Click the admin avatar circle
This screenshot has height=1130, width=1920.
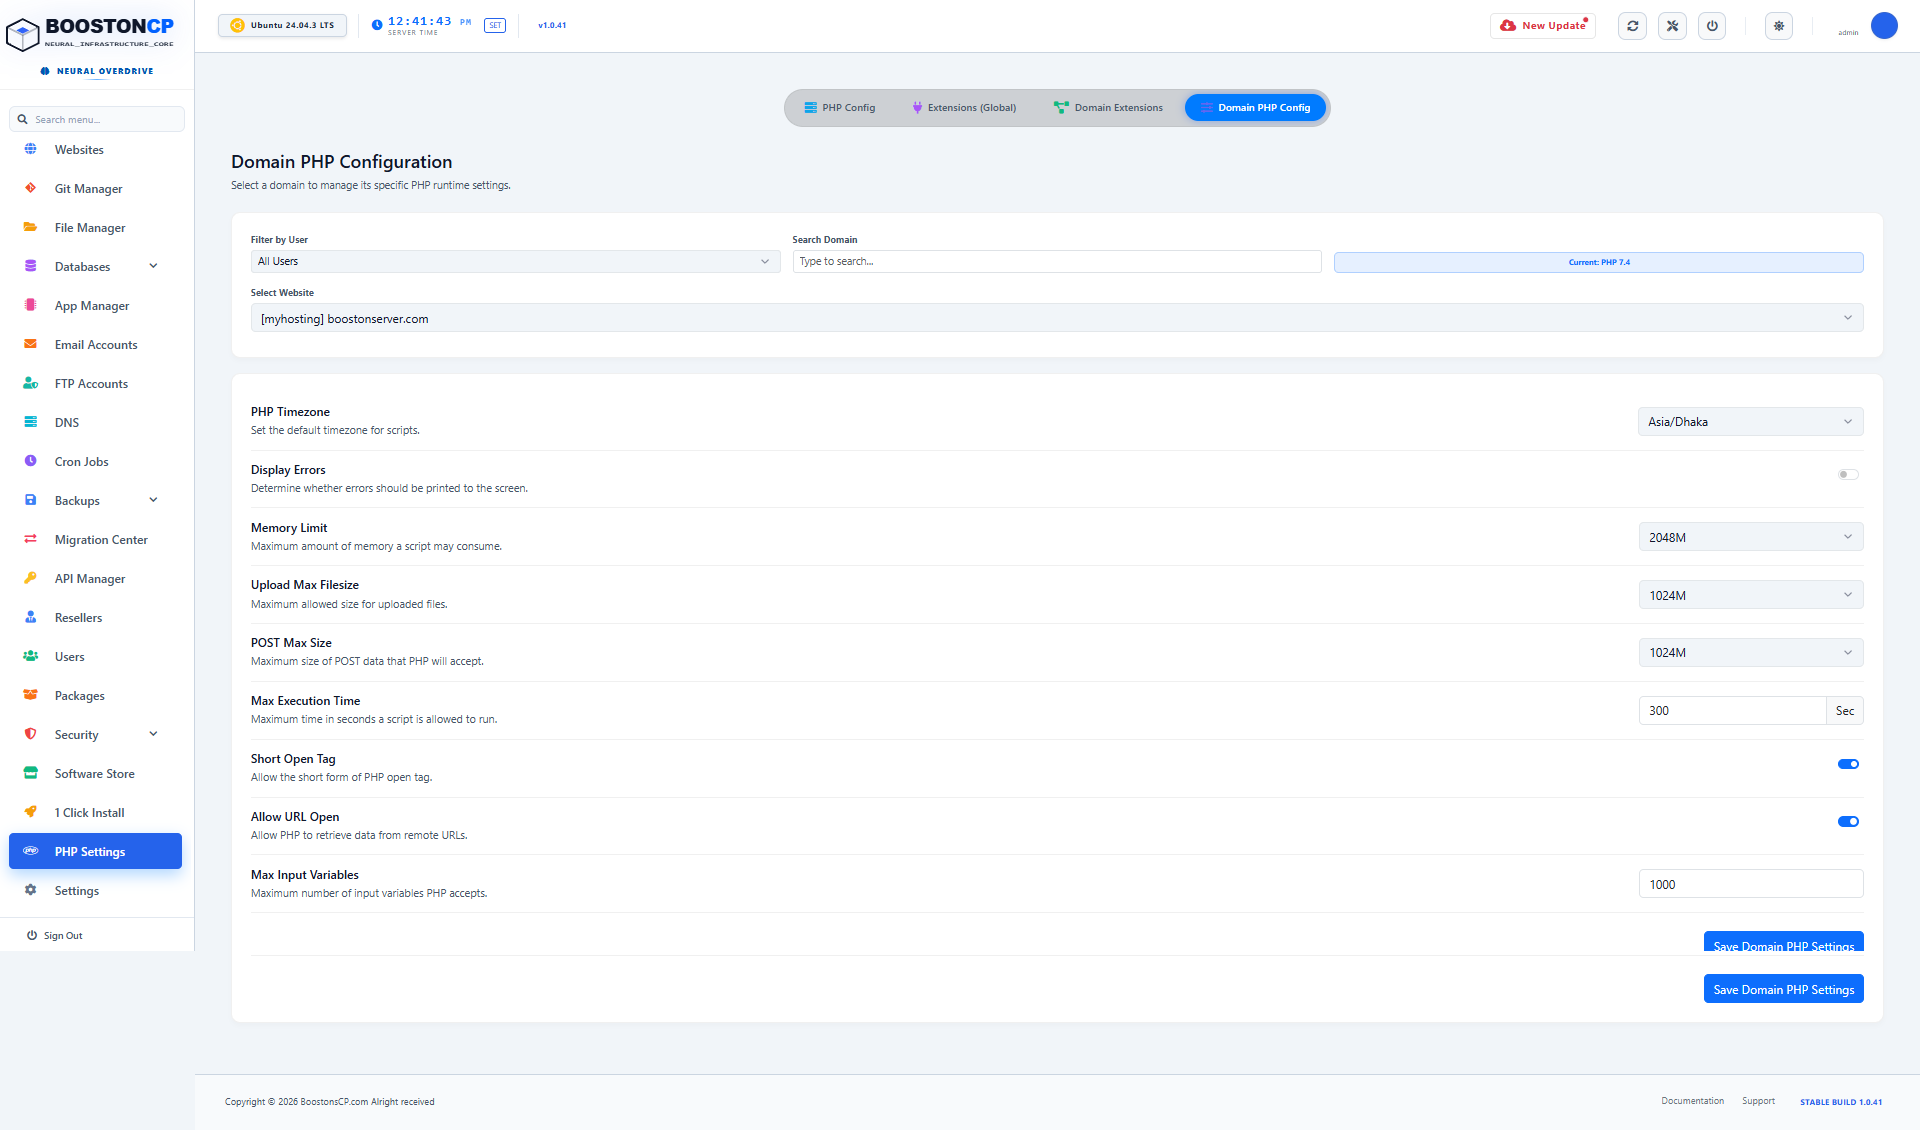tap(1884, 26)
